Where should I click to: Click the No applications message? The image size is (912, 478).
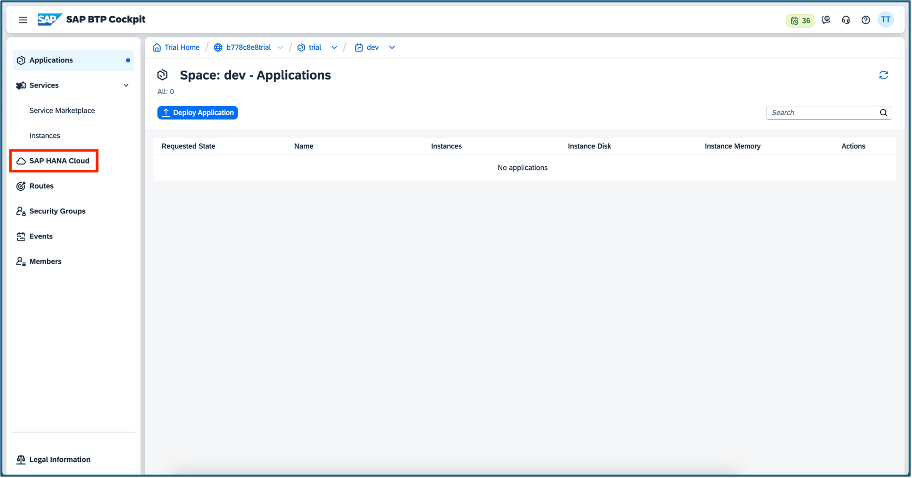522,167
